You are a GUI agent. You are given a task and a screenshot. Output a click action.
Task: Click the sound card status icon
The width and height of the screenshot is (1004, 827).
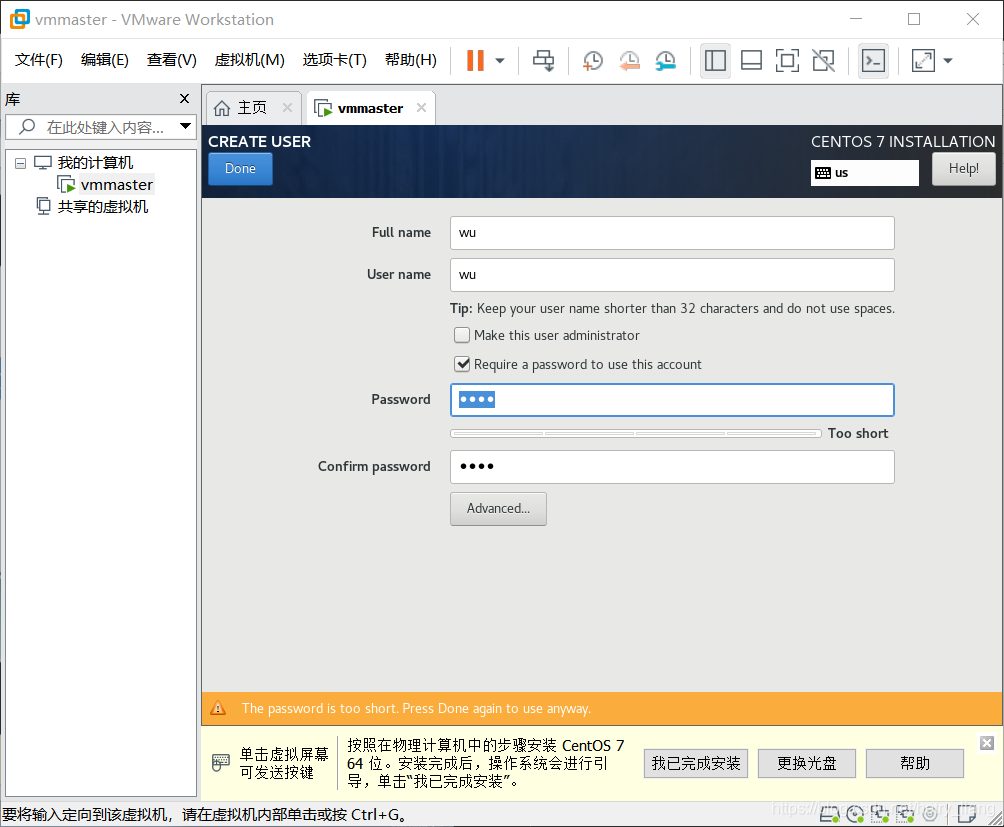point(930,814)
